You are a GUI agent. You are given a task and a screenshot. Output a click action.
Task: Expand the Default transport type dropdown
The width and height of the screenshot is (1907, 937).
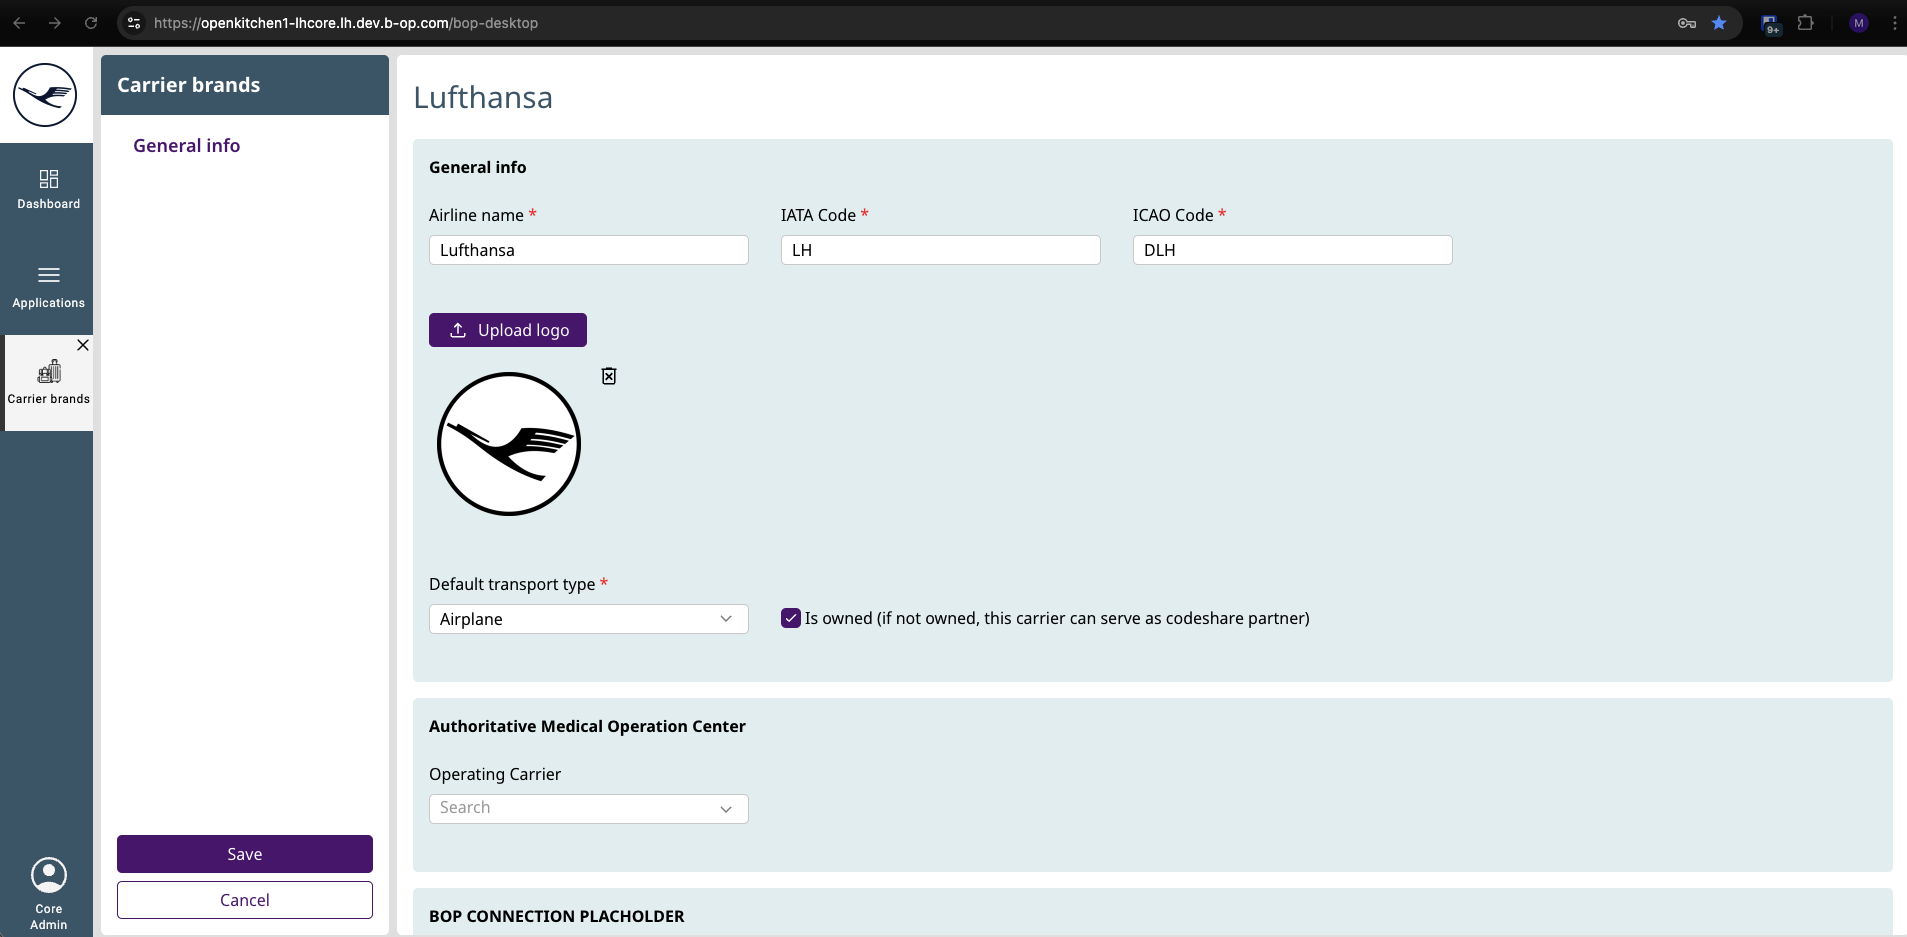point(588,619)
